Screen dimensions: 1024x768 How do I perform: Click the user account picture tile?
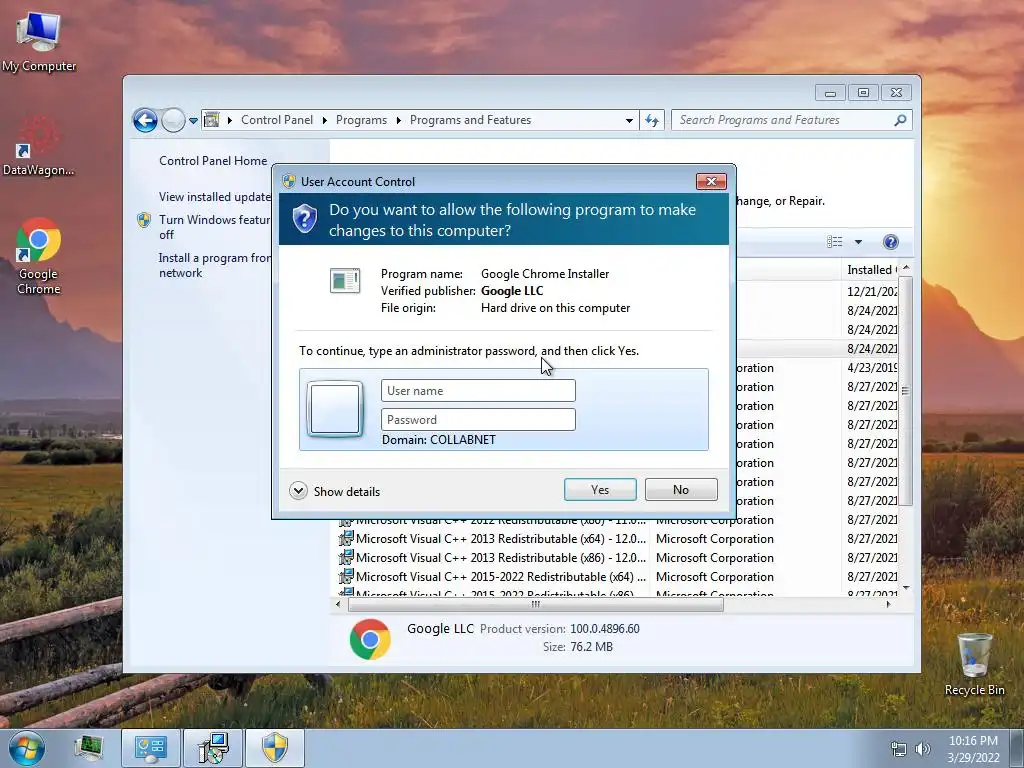334,409
